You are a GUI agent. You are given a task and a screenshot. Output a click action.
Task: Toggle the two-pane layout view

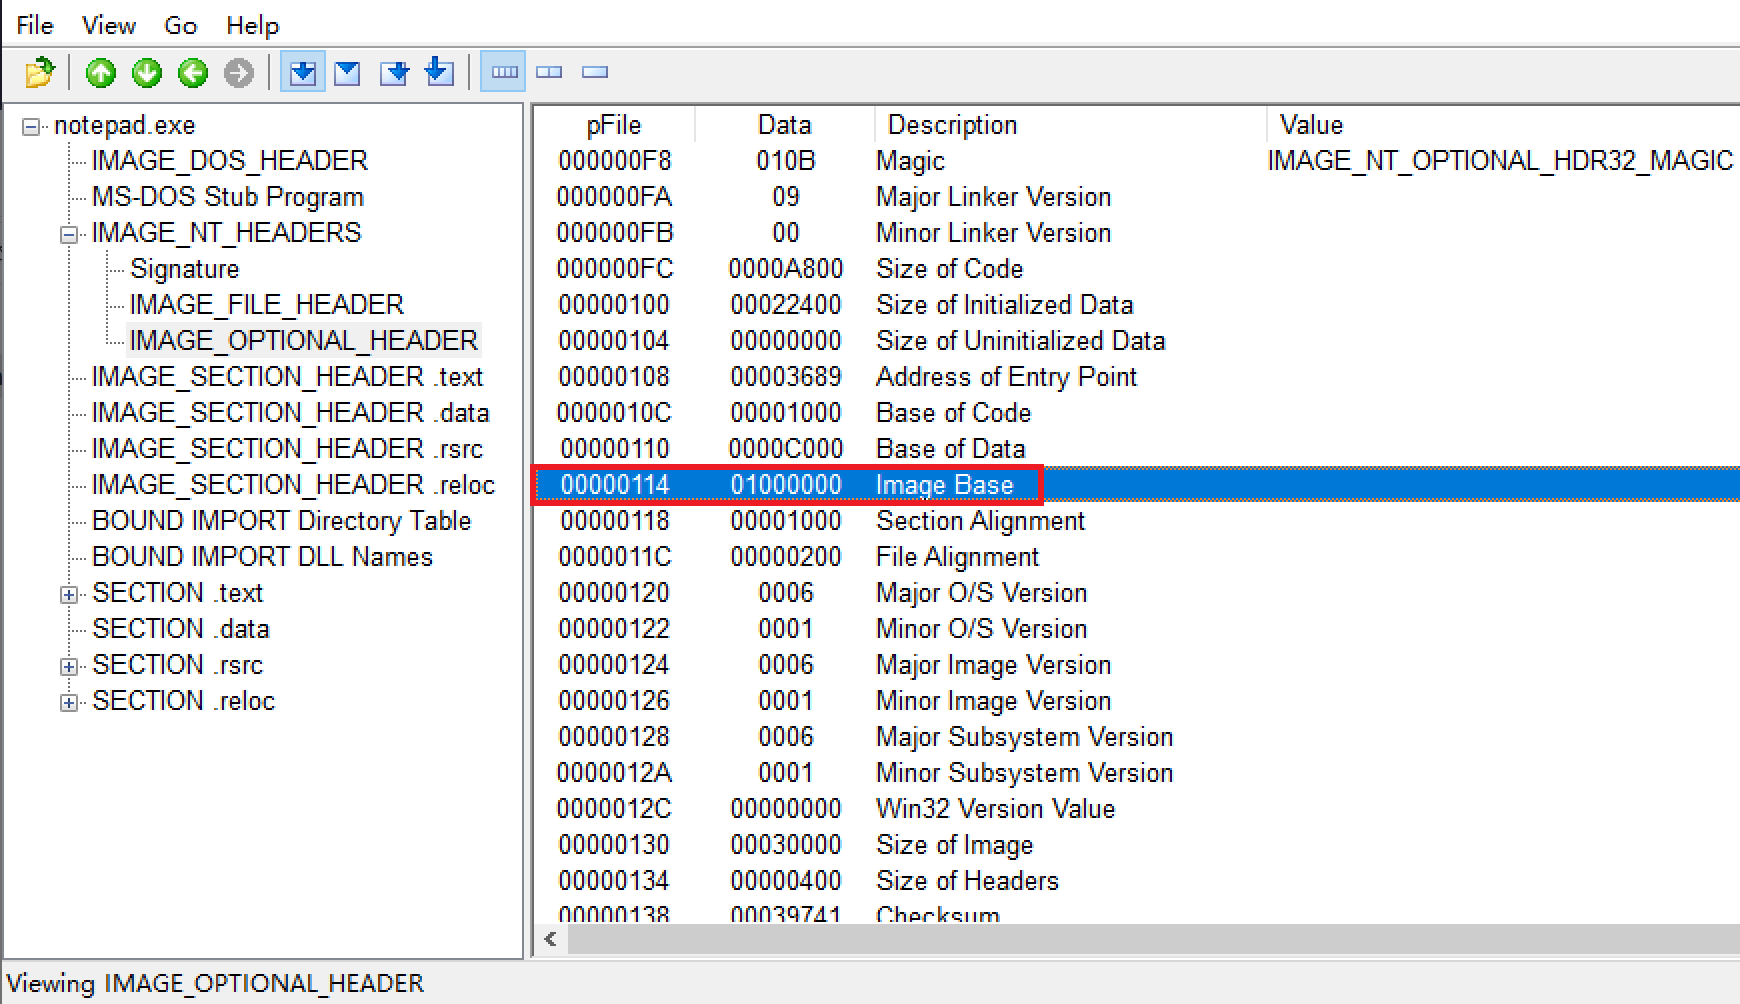(548, 72)
